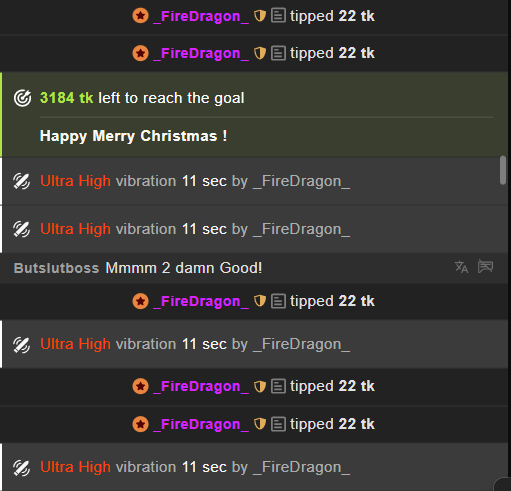This screenshot has height=491, width=511.
Task: Click Mmmm 2 damn Good message text
Action: (184, 268)
